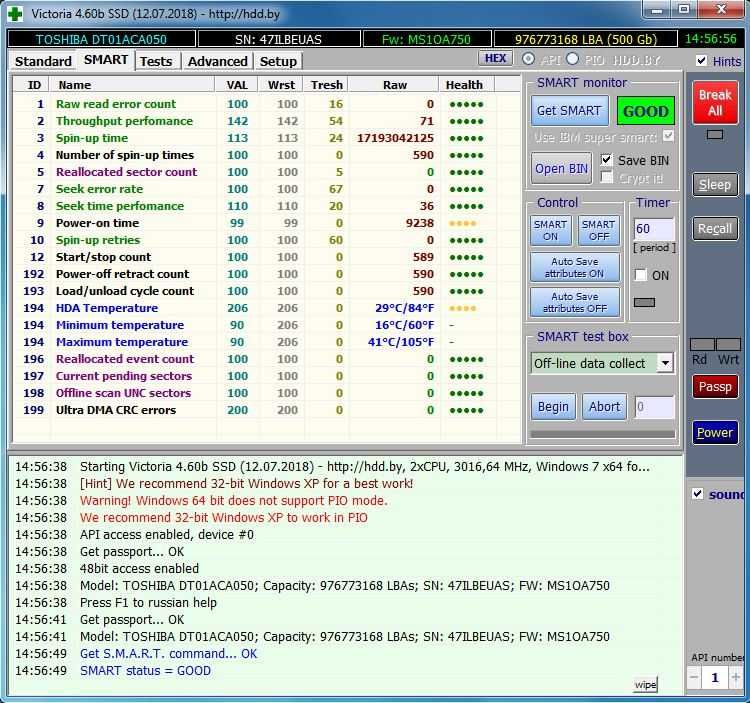
Task: Click the Health column header
Action: [x=465, y=85]
